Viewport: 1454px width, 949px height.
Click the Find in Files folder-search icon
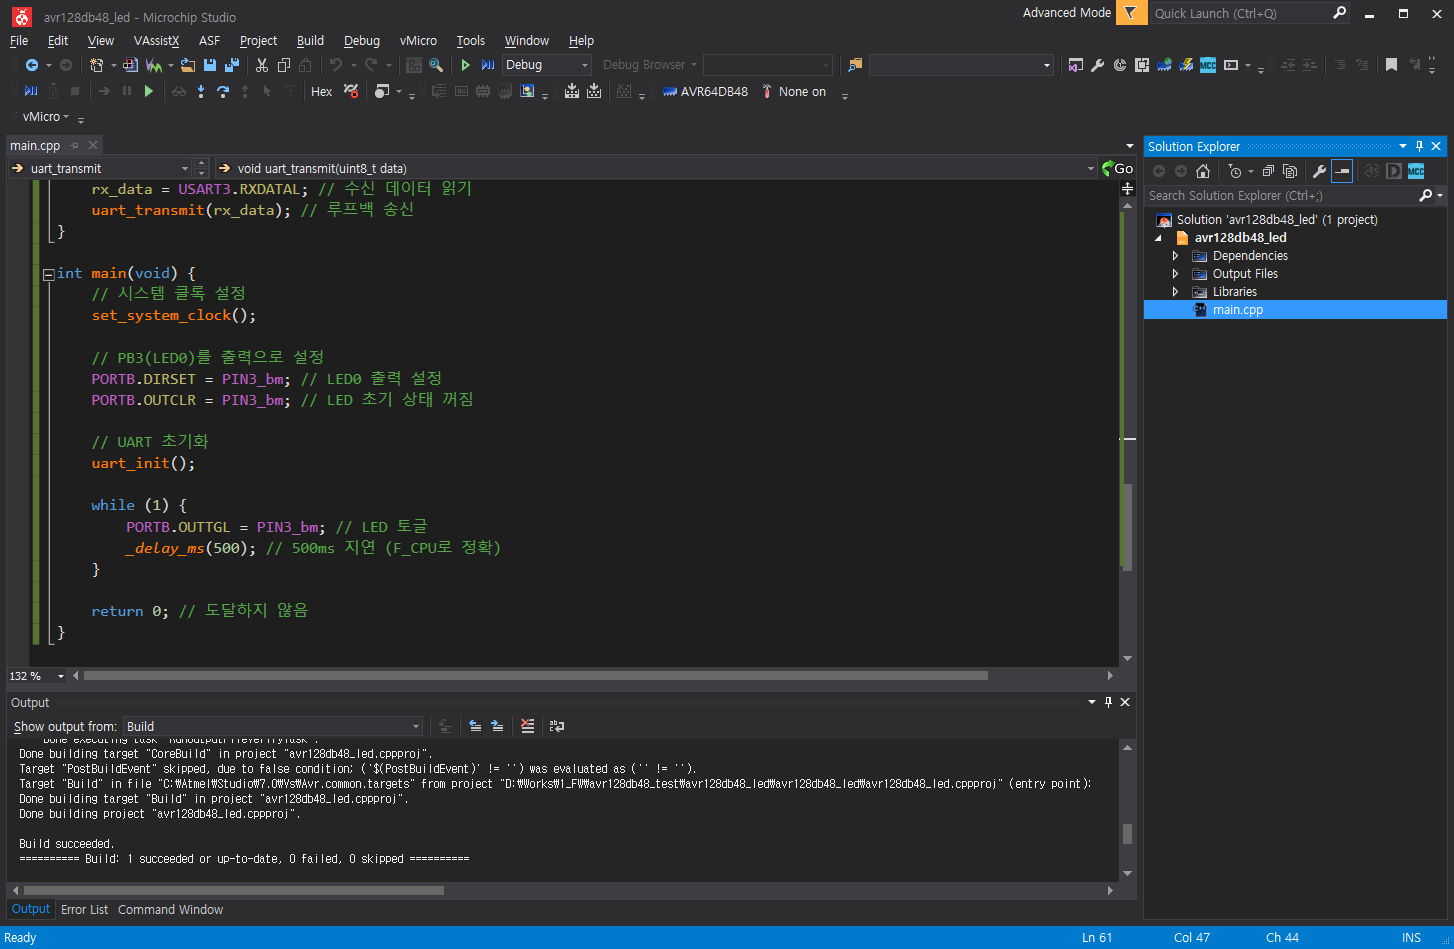pos(855,65)
